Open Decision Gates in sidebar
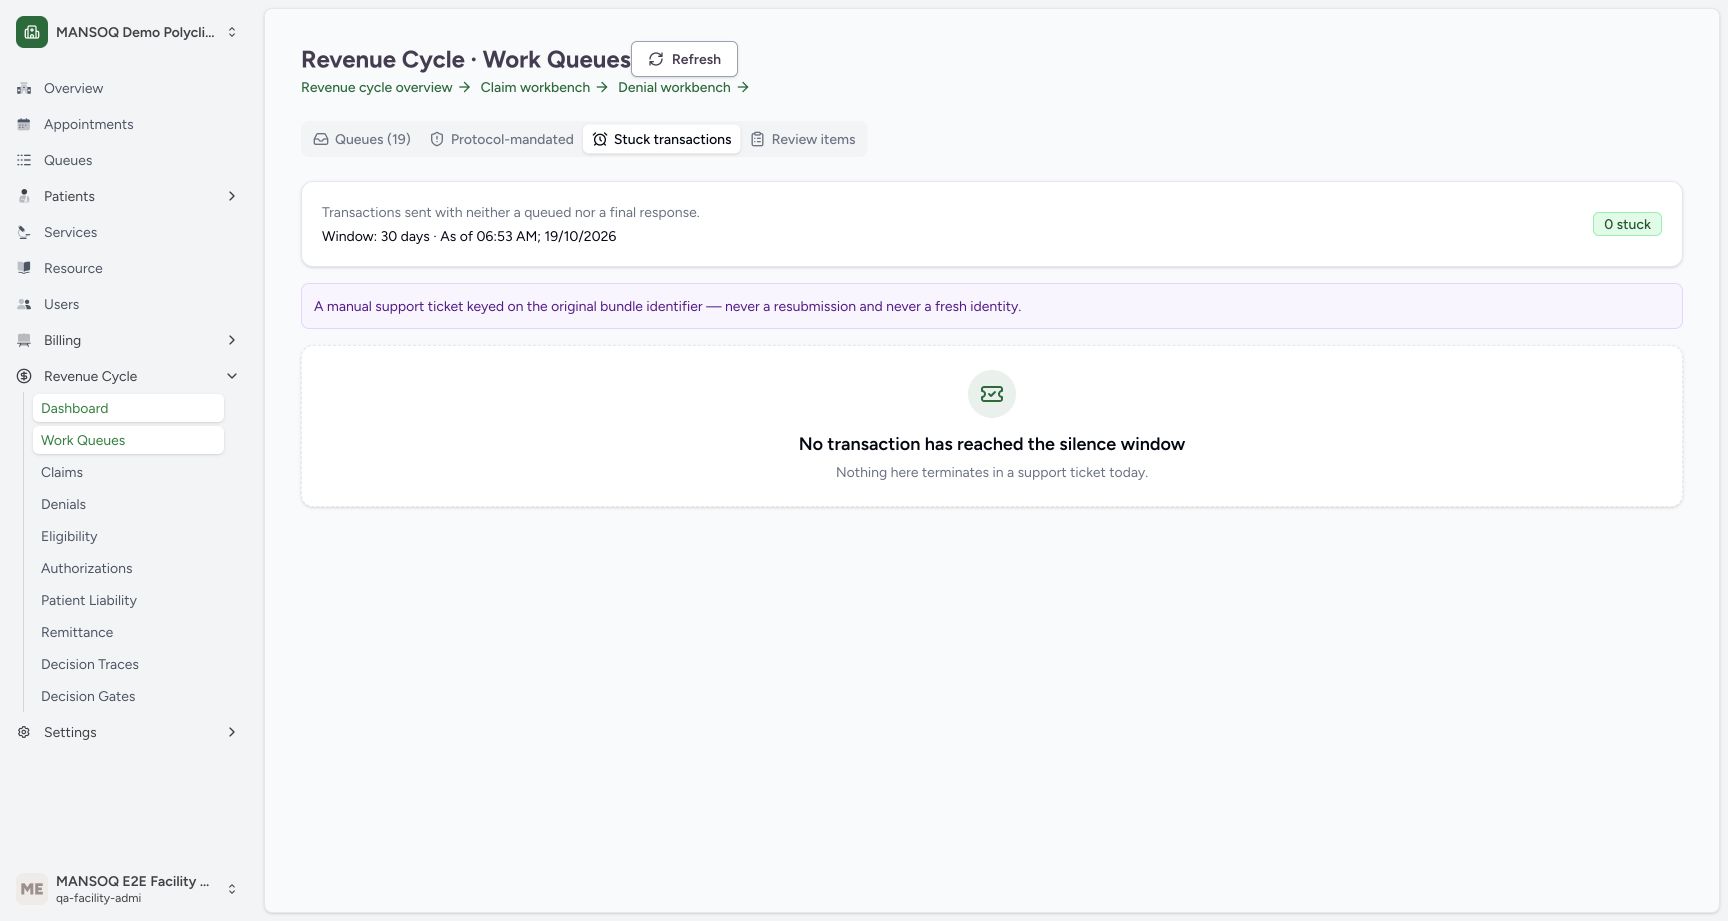Screen dimensions: 1728x921 [128, 696]
